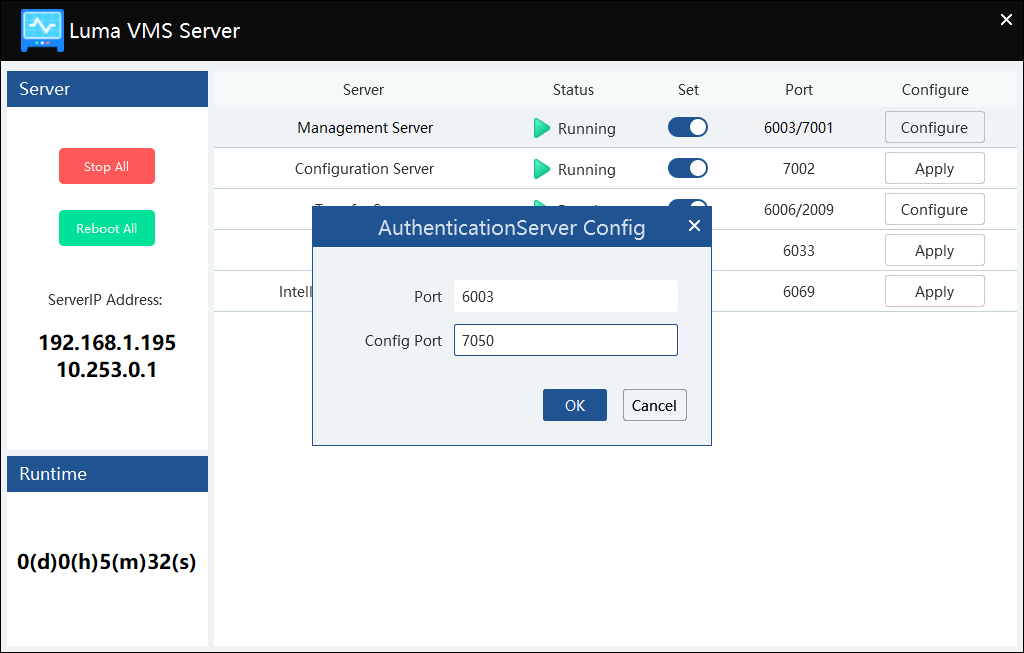Image resolution: width=1024 pixels, height=653 pixels.
Task: Click the Set column header
Action: [x=688, y=90]
